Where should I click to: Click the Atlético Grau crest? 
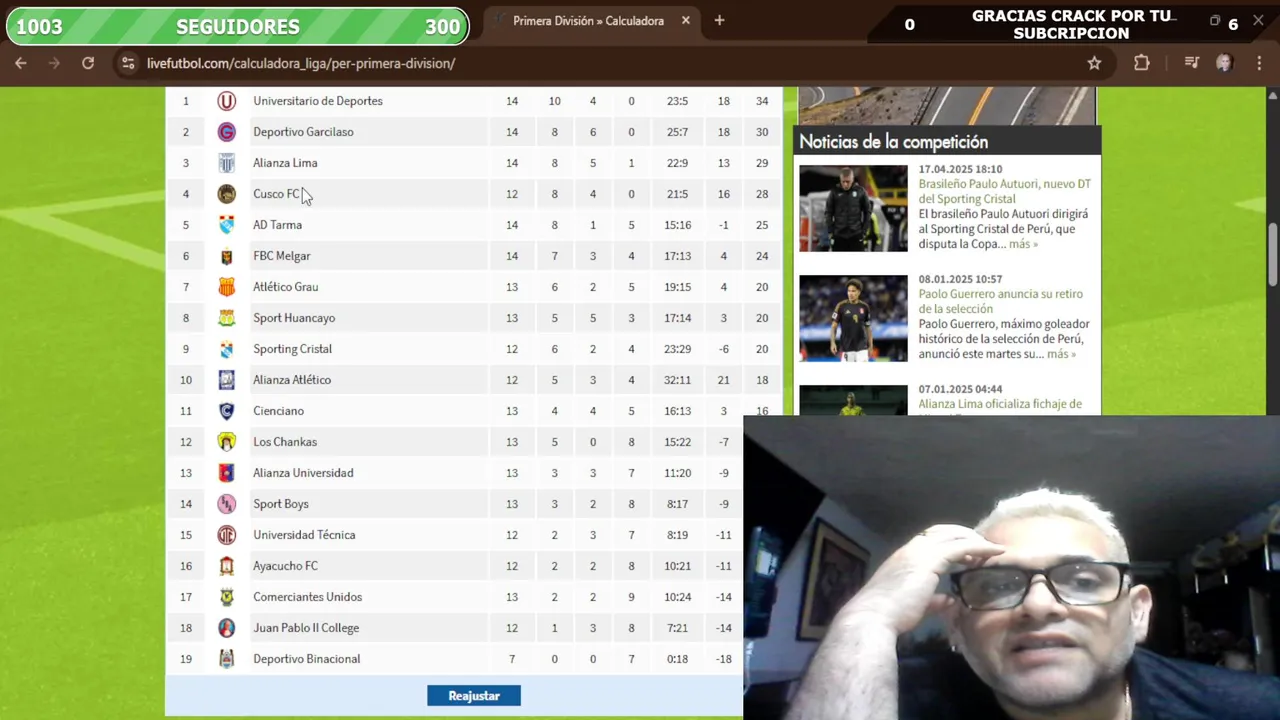coord(227,287)
